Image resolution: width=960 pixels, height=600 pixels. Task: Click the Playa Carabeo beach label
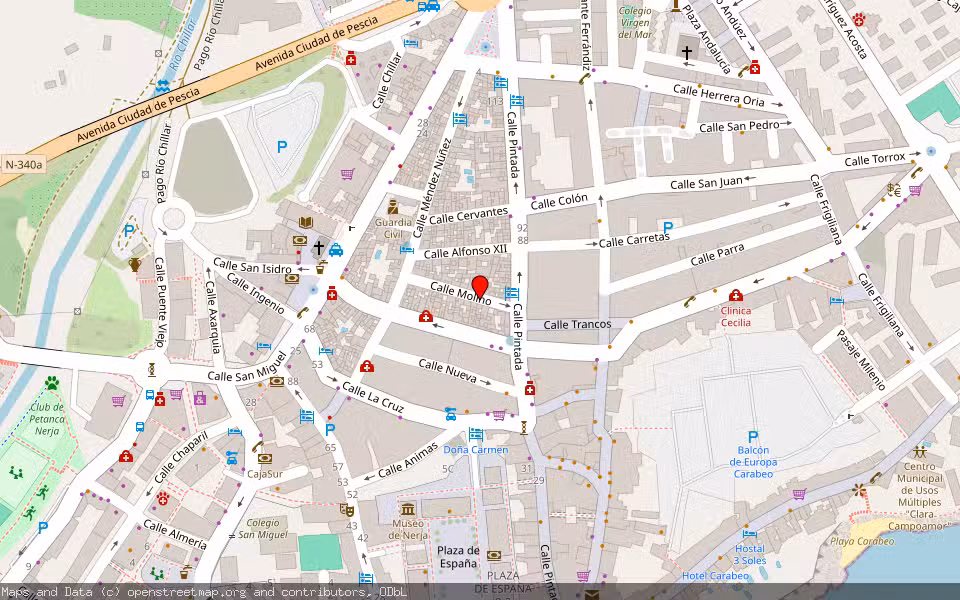(x=863, y=541)
